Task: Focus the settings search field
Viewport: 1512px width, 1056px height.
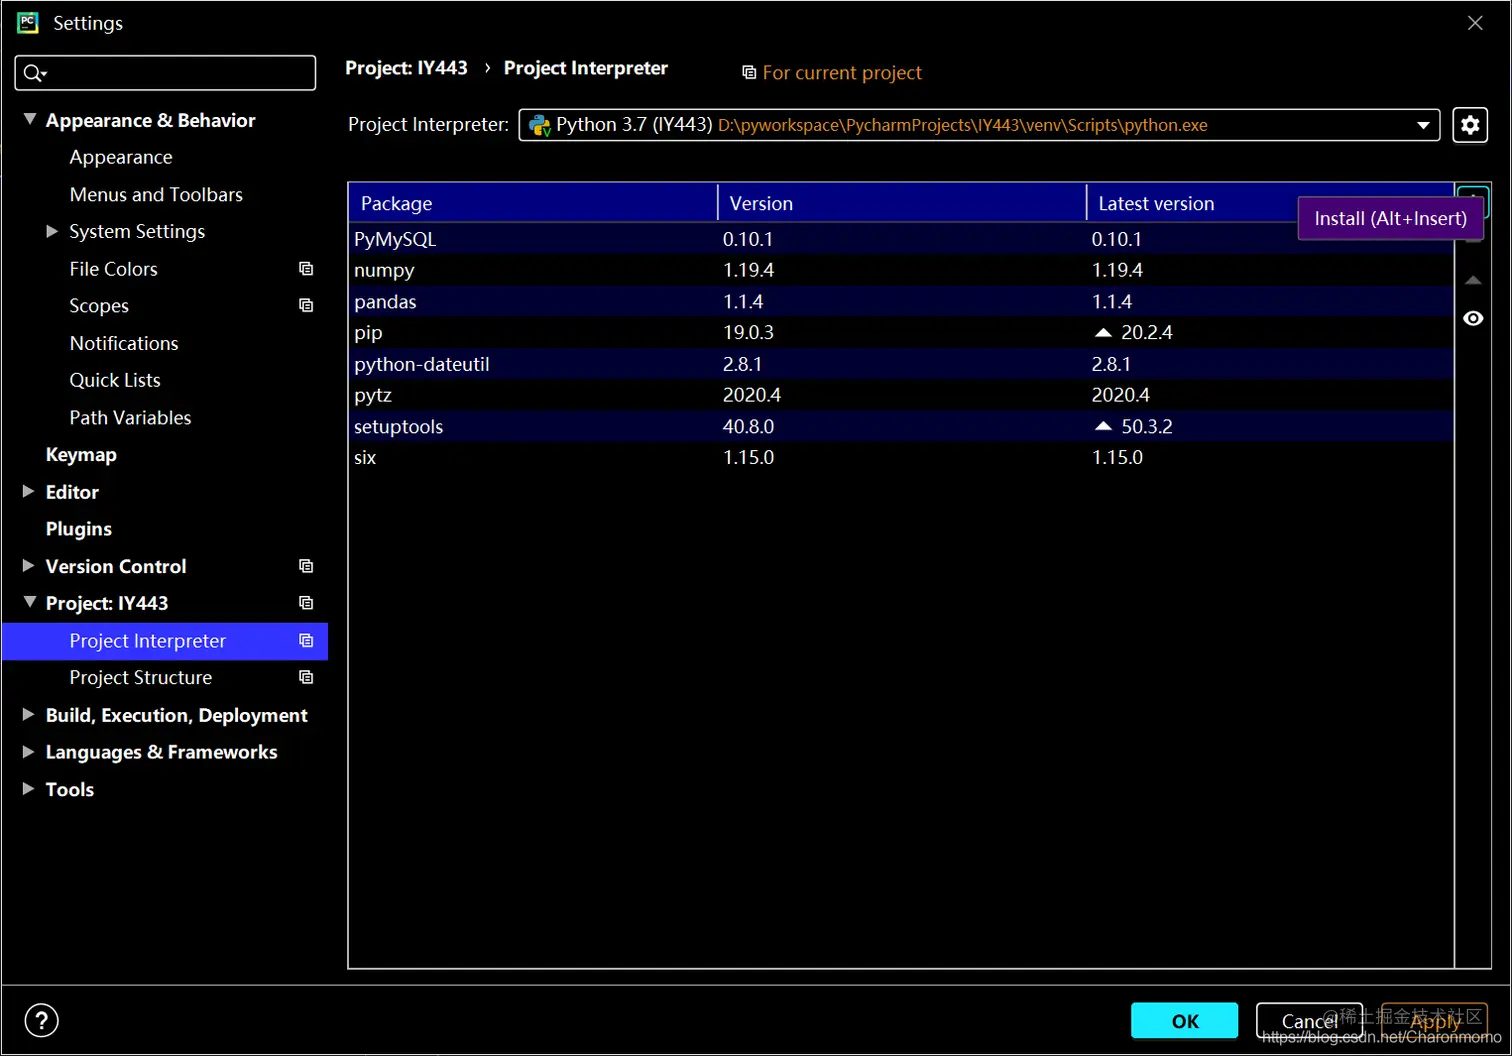Action: (x=165, y=72)
